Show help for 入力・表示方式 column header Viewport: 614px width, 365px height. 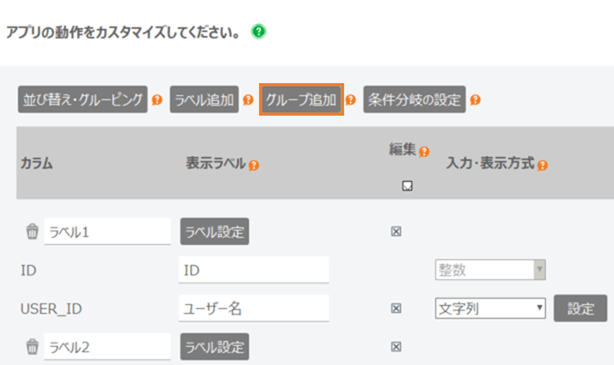tap(542, 165)
